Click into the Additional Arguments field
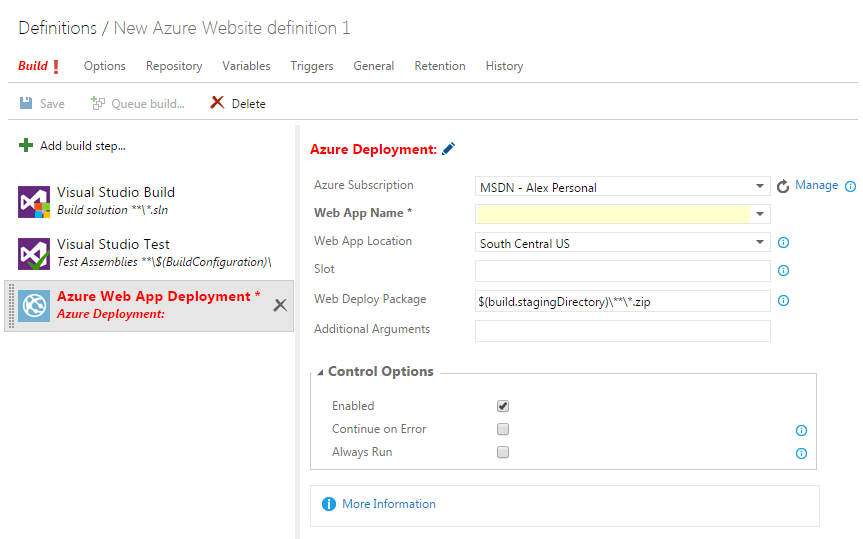 pos(622,331)
